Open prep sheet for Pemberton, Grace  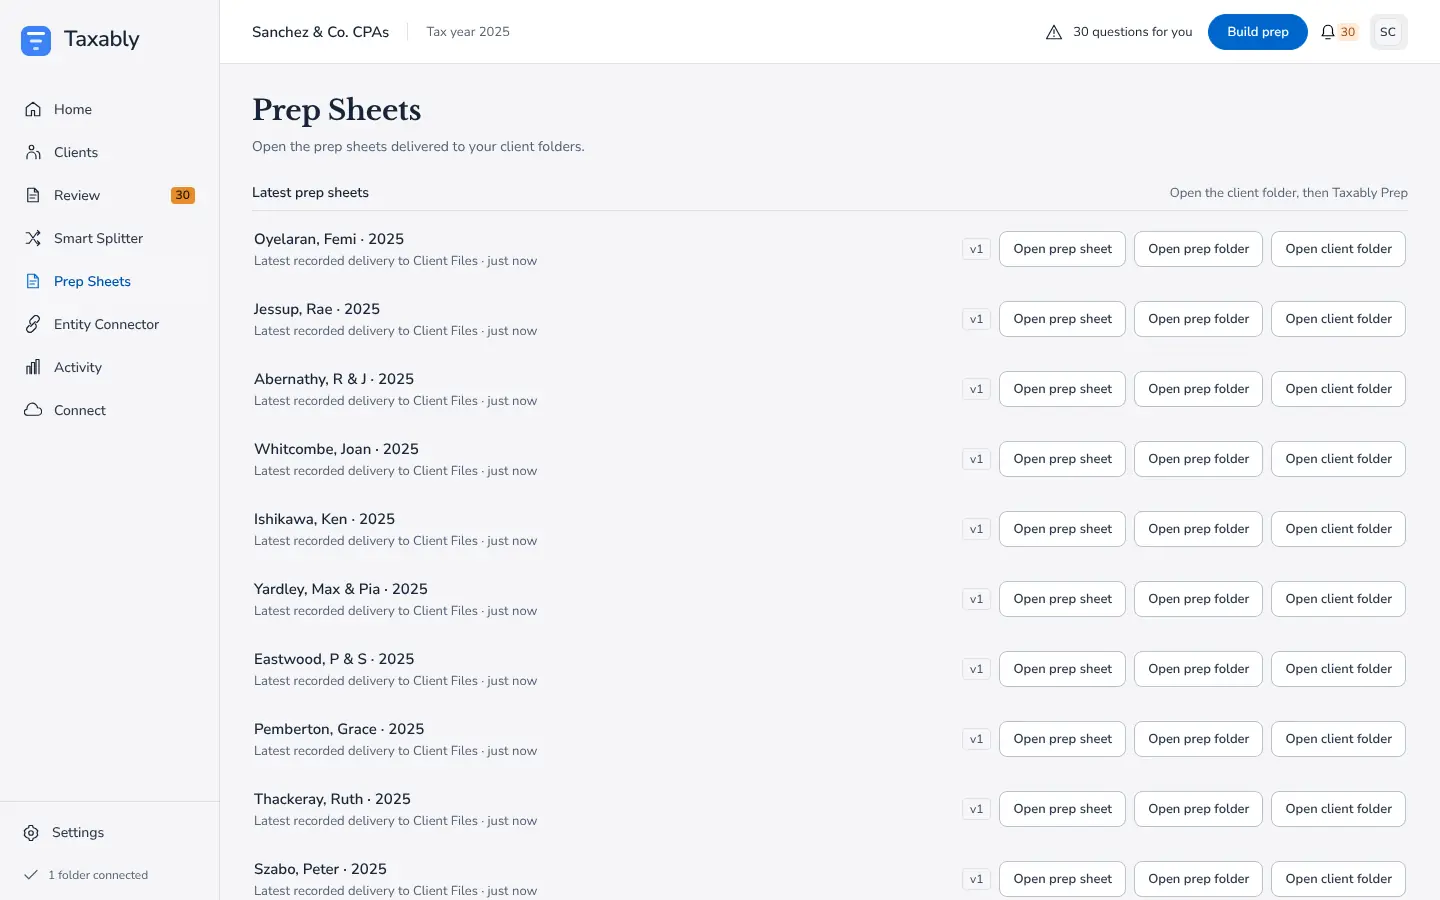[1062, 739]
